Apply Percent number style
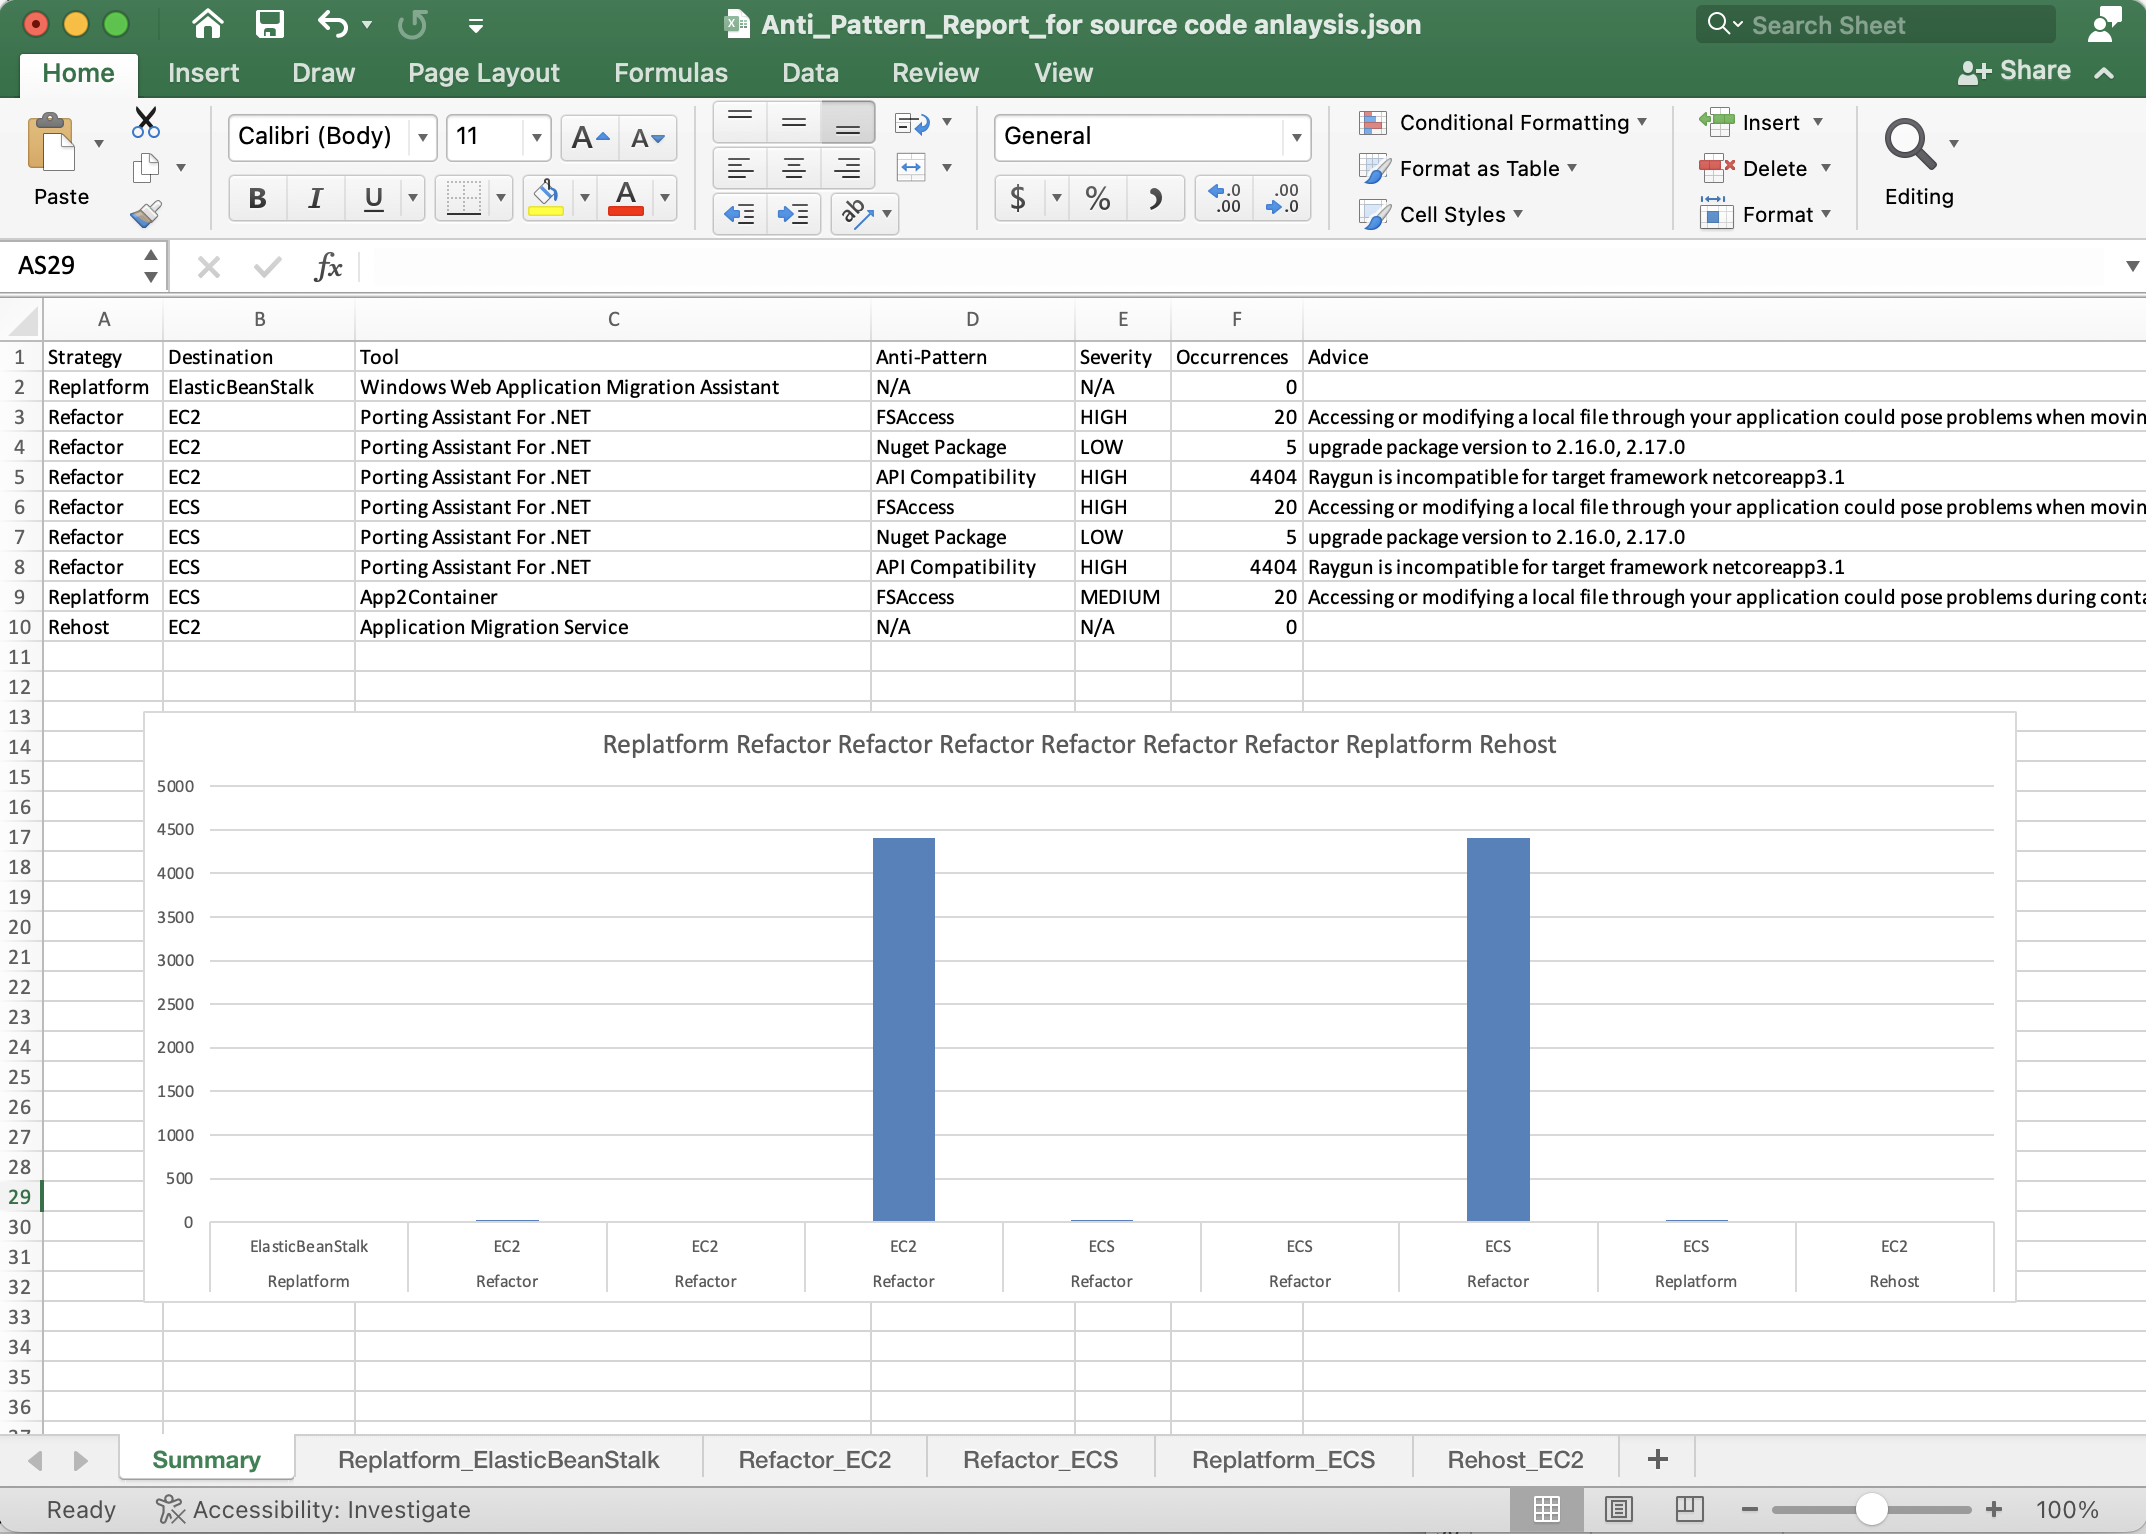Screen dimensions: 2146x1534 tap(1097, 198)
